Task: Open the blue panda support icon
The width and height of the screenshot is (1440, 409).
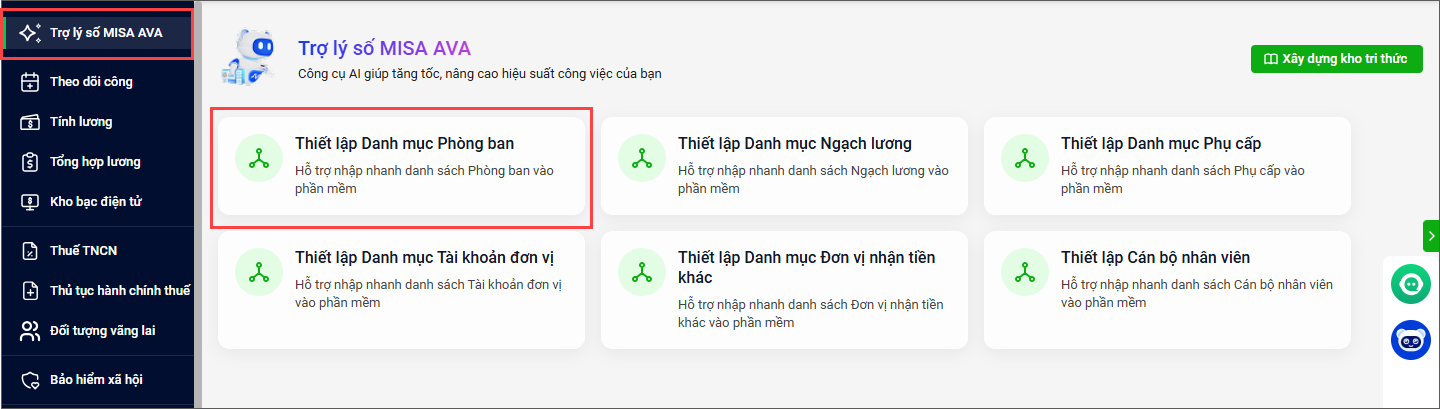Action: point(1411,340)
